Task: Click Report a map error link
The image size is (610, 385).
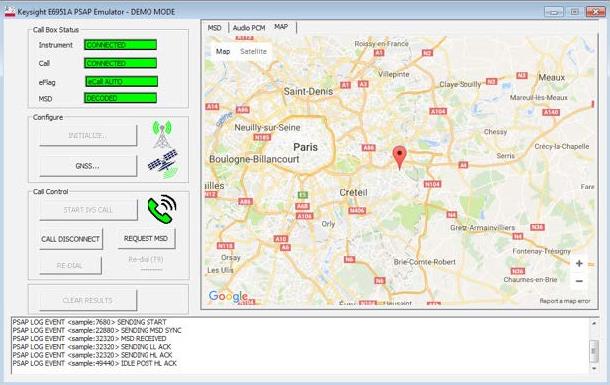Action: coord(564,301)
